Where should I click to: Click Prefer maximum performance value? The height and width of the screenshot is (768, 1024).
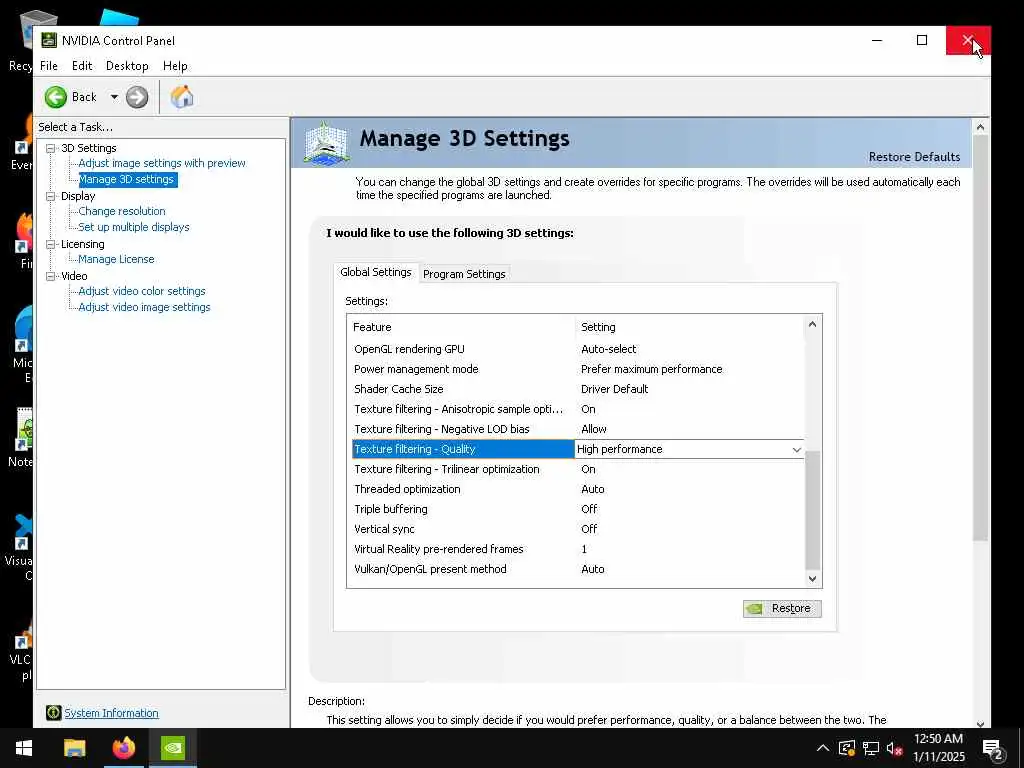click(652, 369)
